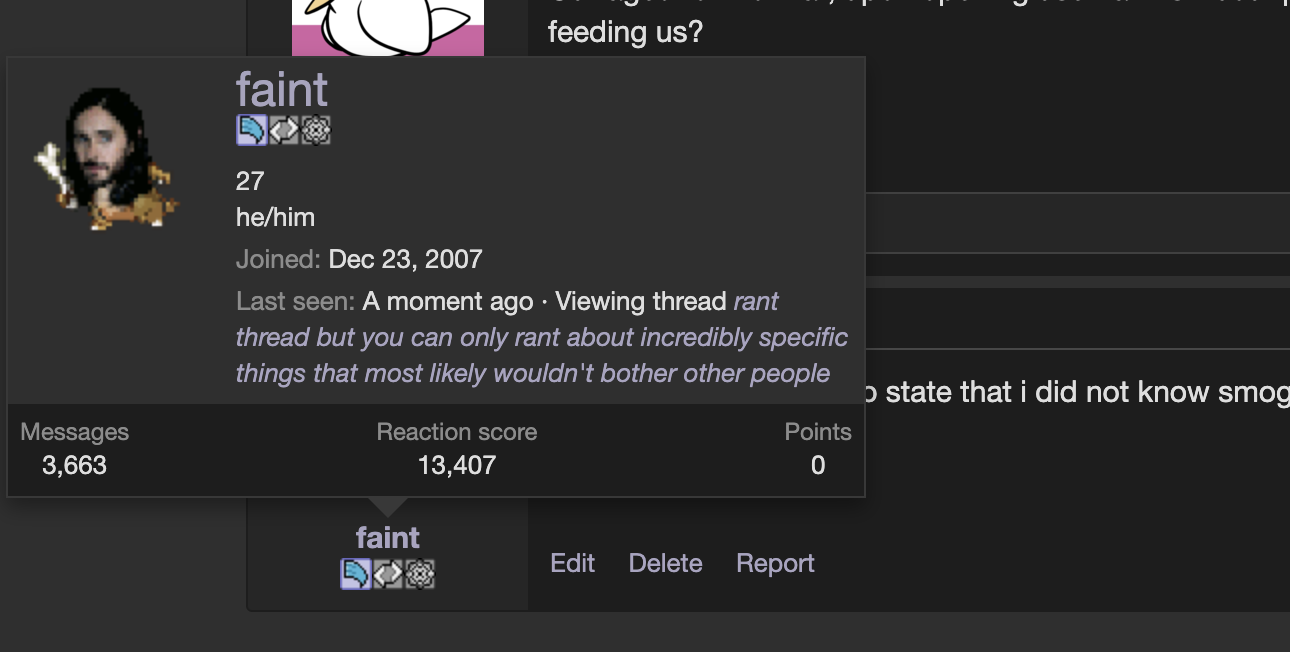This screenshot has width=1290, height=652.
Task: Click the Points value of 0
Action: 818,465
